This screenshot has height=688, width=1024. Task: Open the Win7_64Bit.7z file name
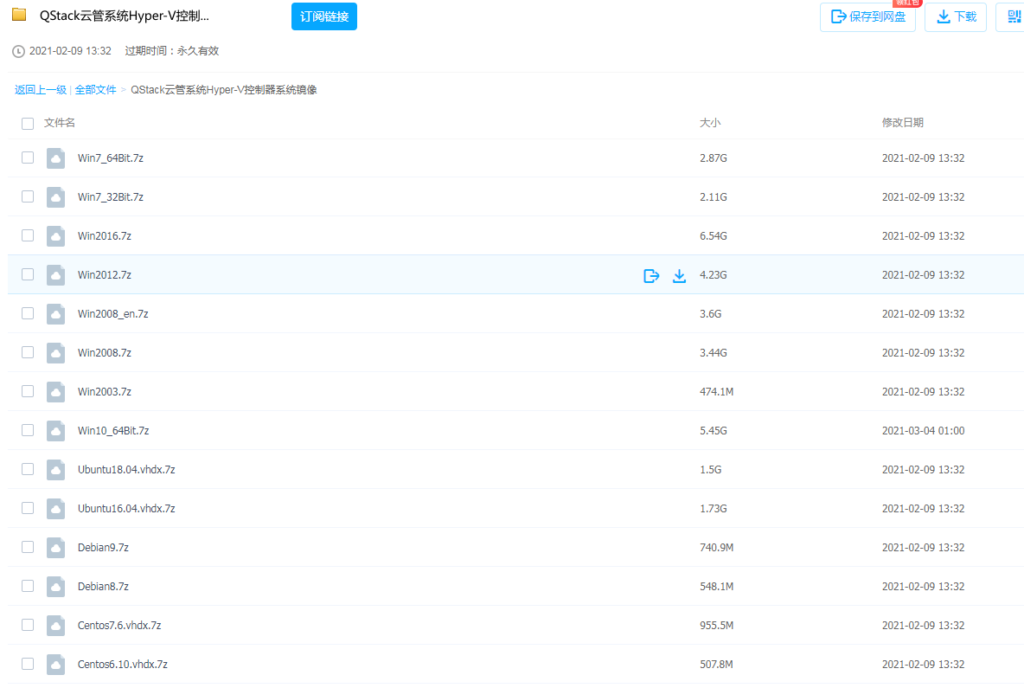[110, 158]
